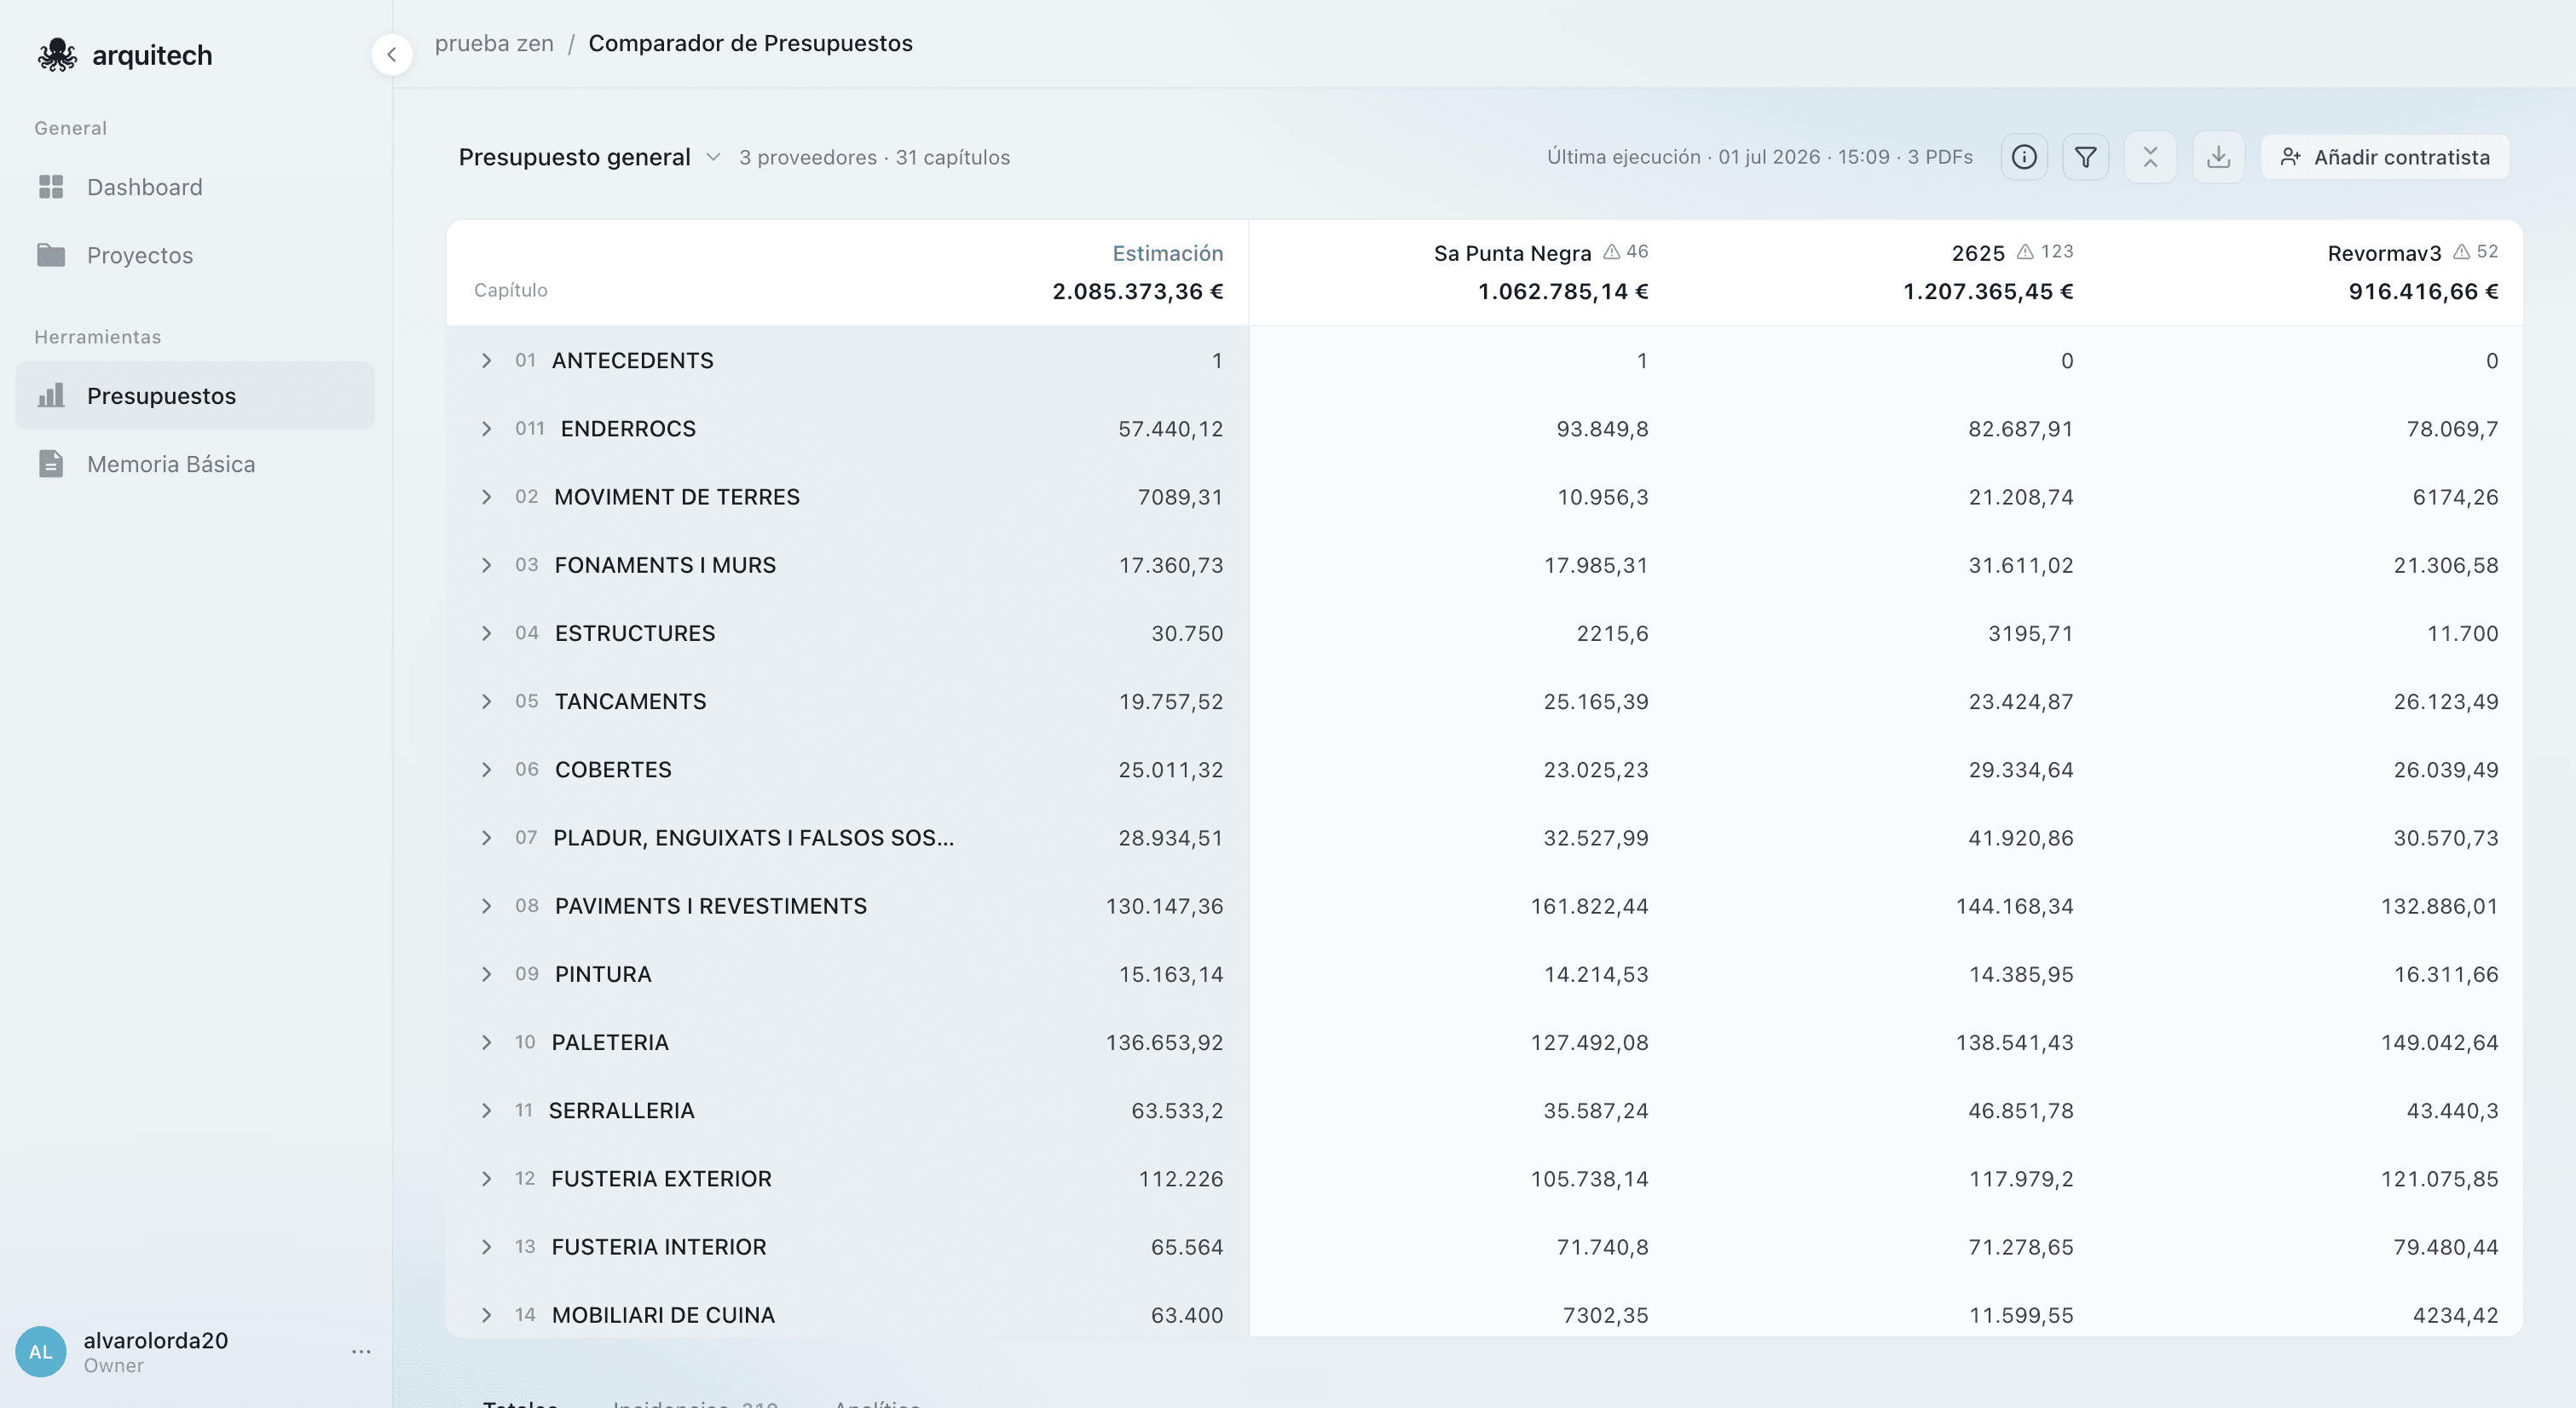
Task: Expand chapter 14 MOBILIARI DE CUINA
Action: coord(486,1315)
